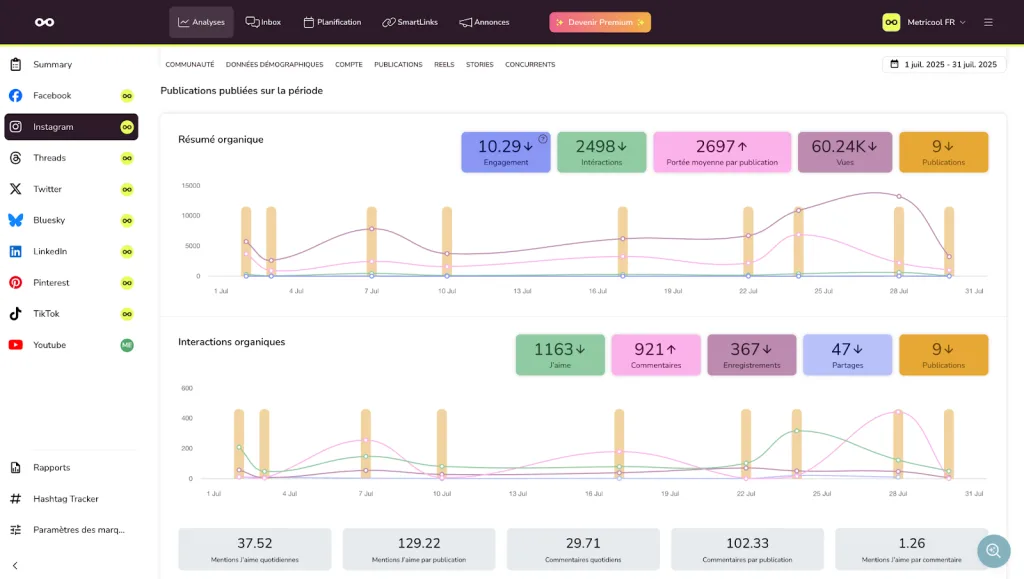This screenshot has height=579, width=1024.
Task: Open the Concurrents tab
Action: tap(529, 64)
